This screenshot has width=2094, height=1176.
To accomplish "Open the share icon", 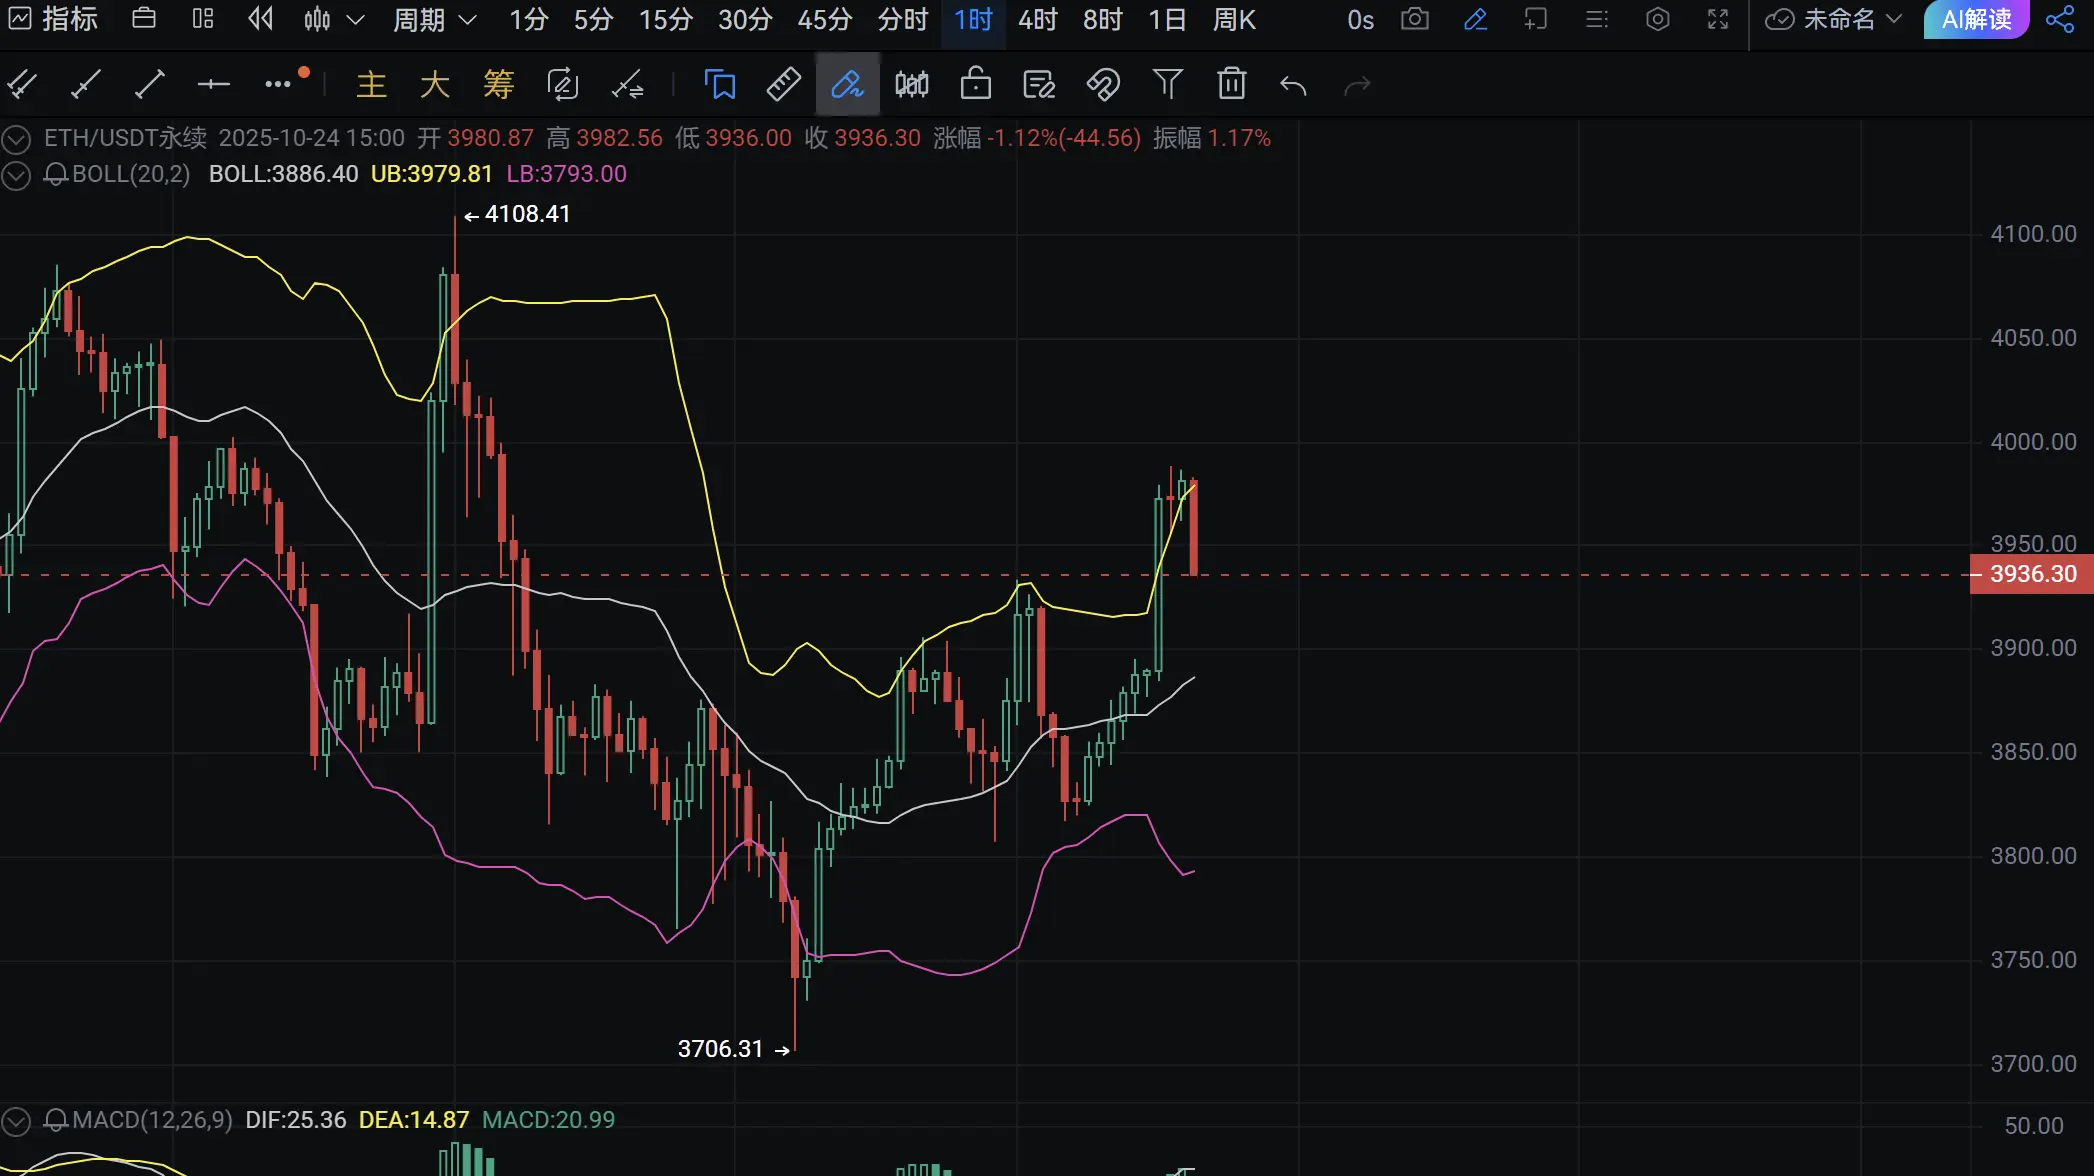I will click(x=2060, y=19).
